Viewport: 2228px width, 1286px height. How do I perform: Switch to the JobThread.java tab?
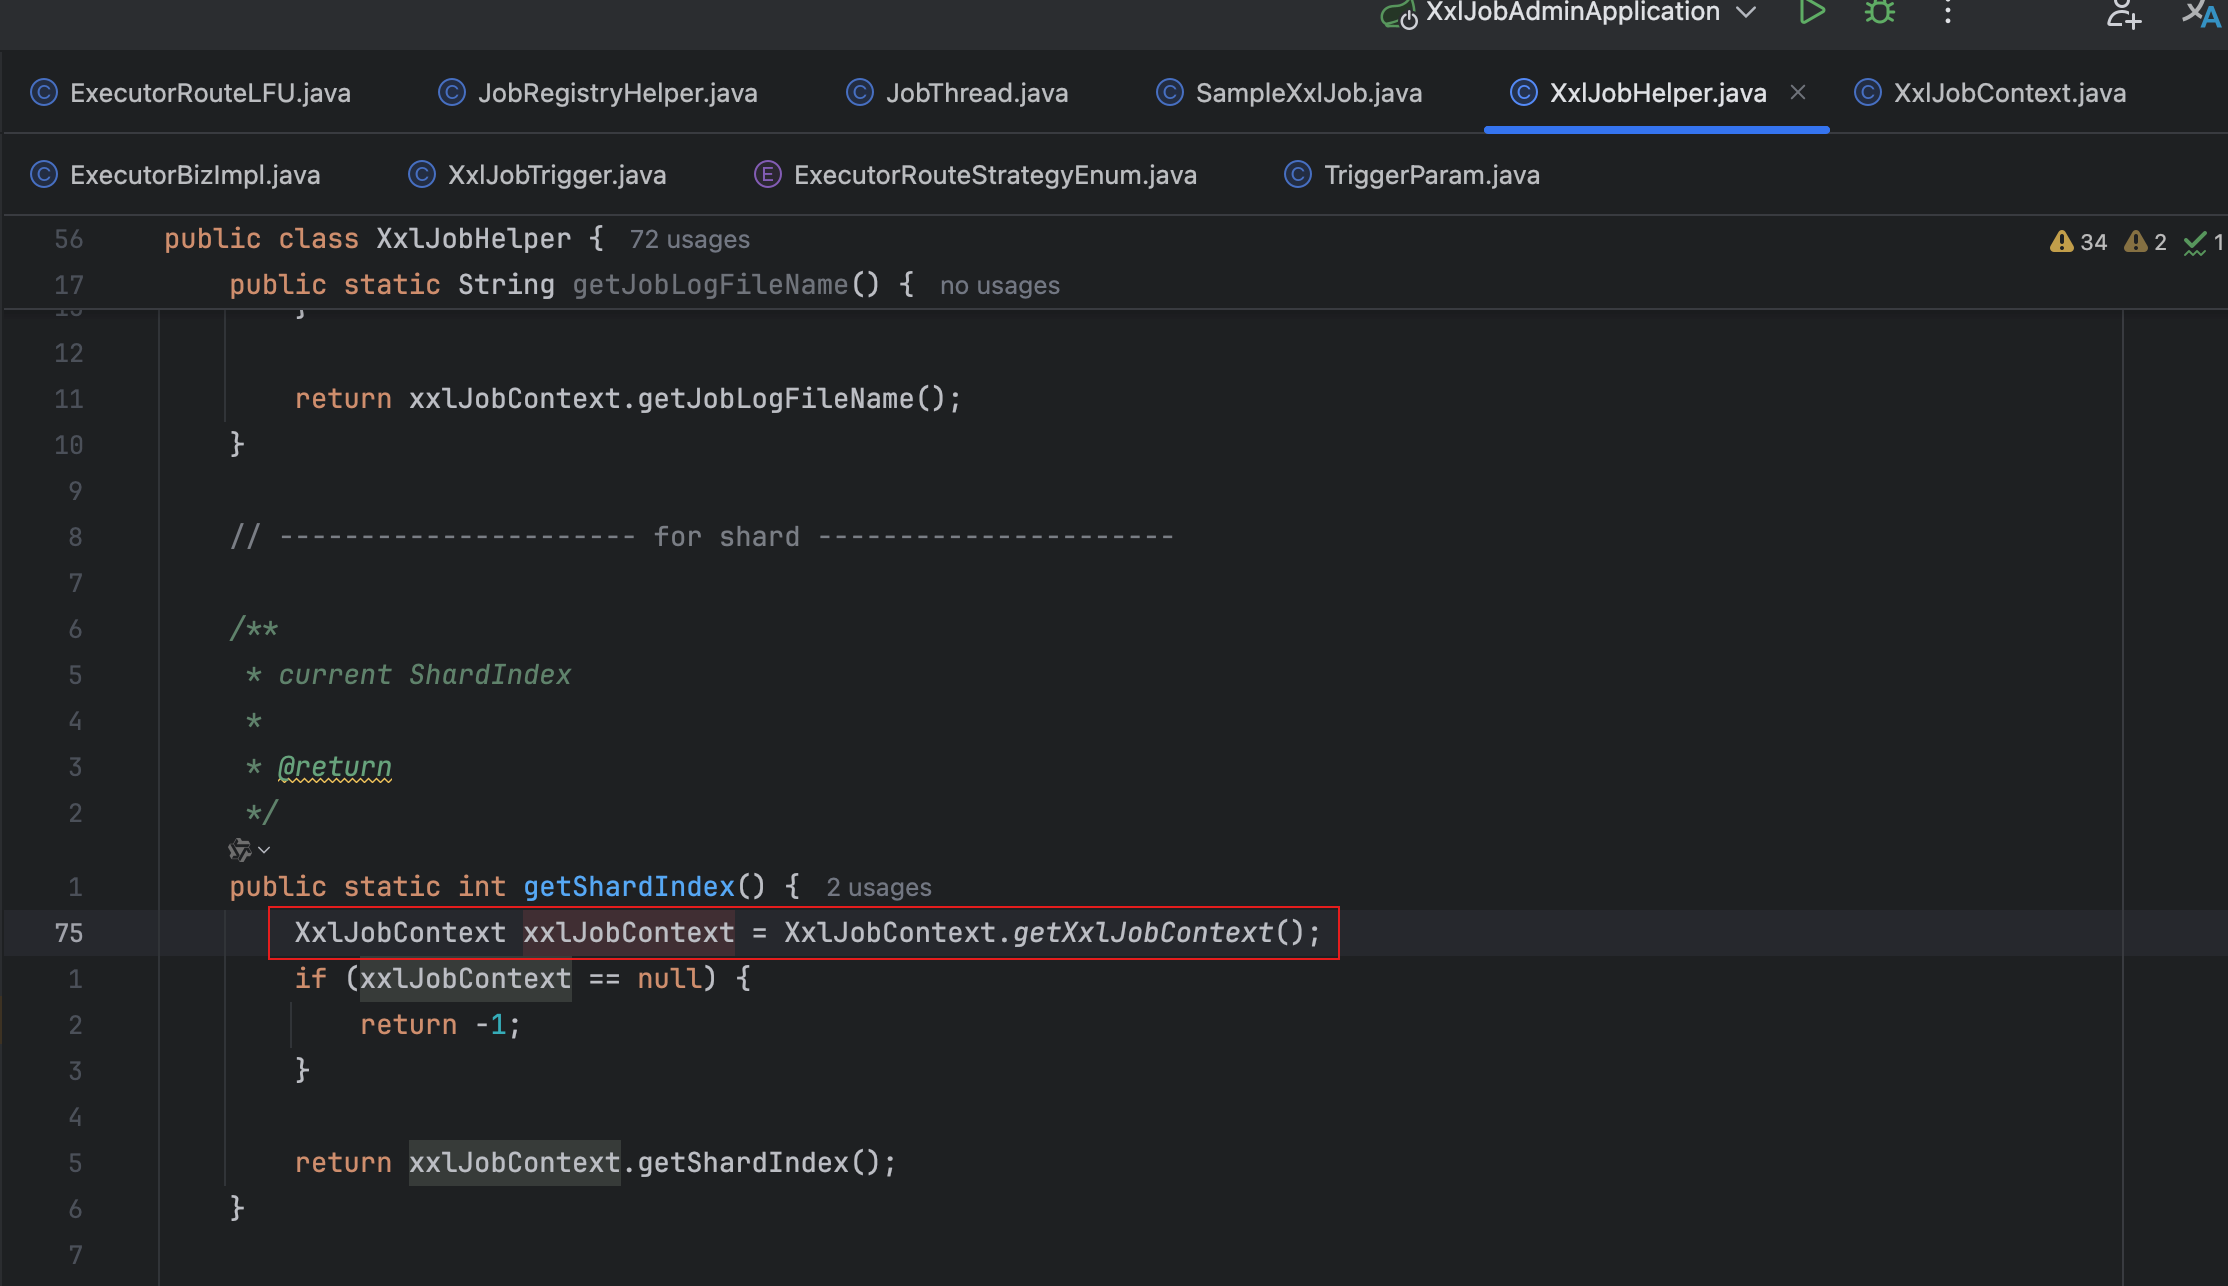[x=976, y=93]
